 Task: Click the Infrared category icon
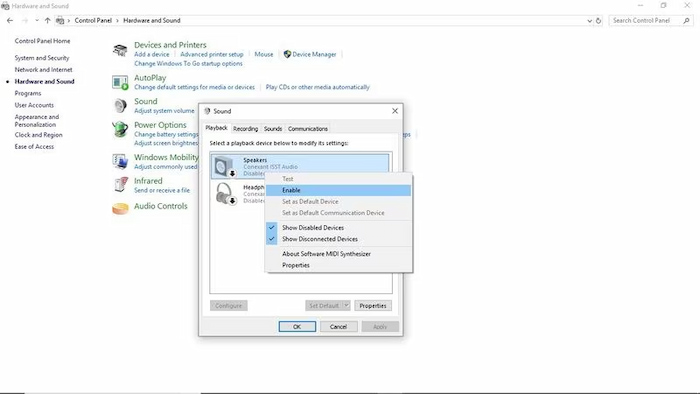coord(121,185)
